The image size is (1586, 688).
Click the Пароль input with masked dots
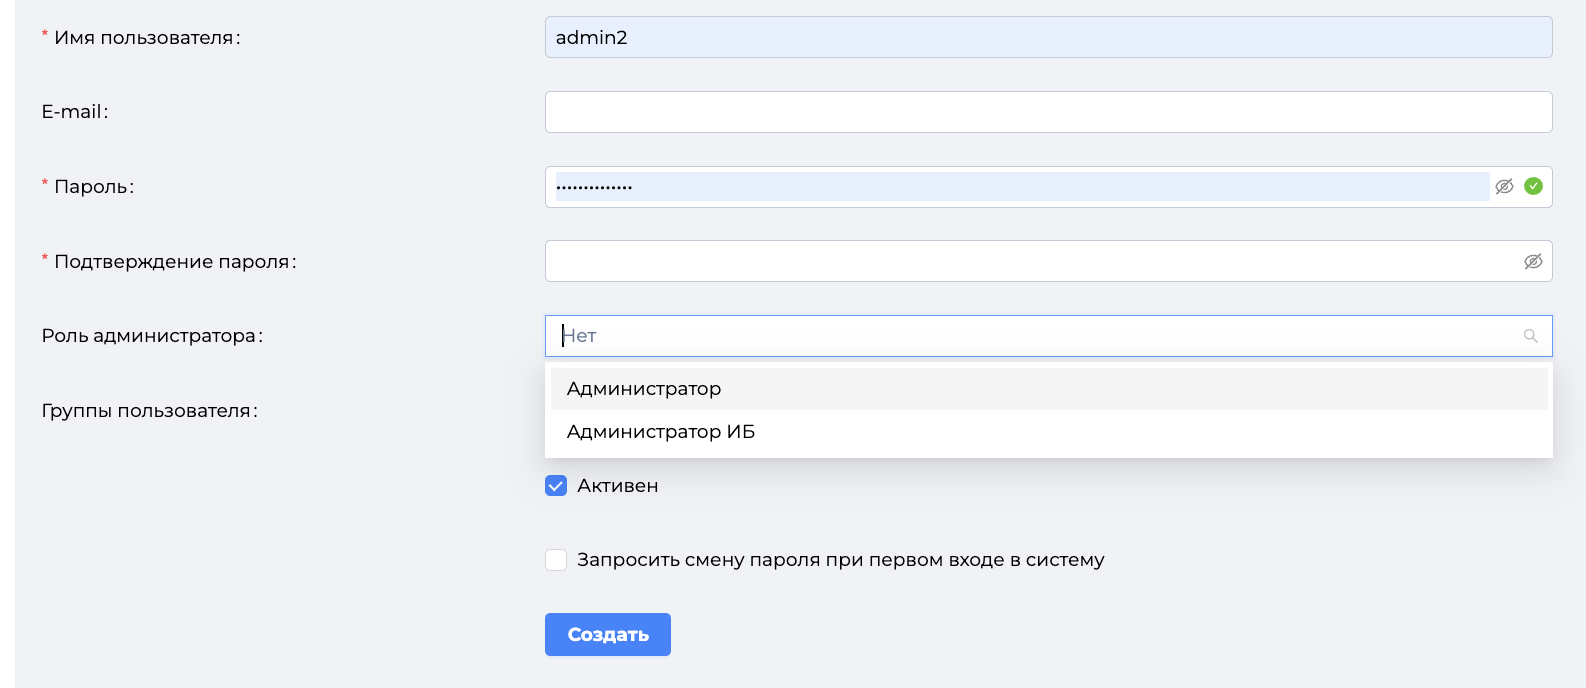(1020, 187)
